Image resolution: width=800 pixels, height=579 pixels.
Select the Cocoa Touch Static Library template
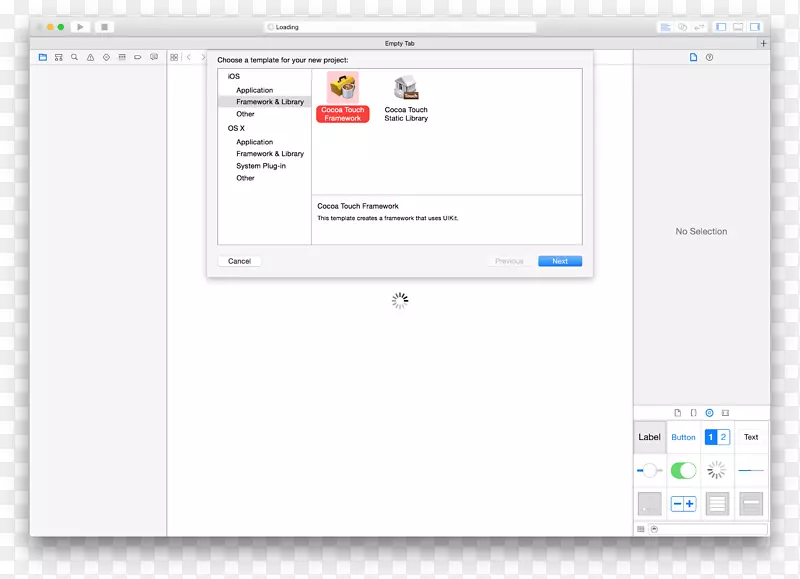point(406,99)
